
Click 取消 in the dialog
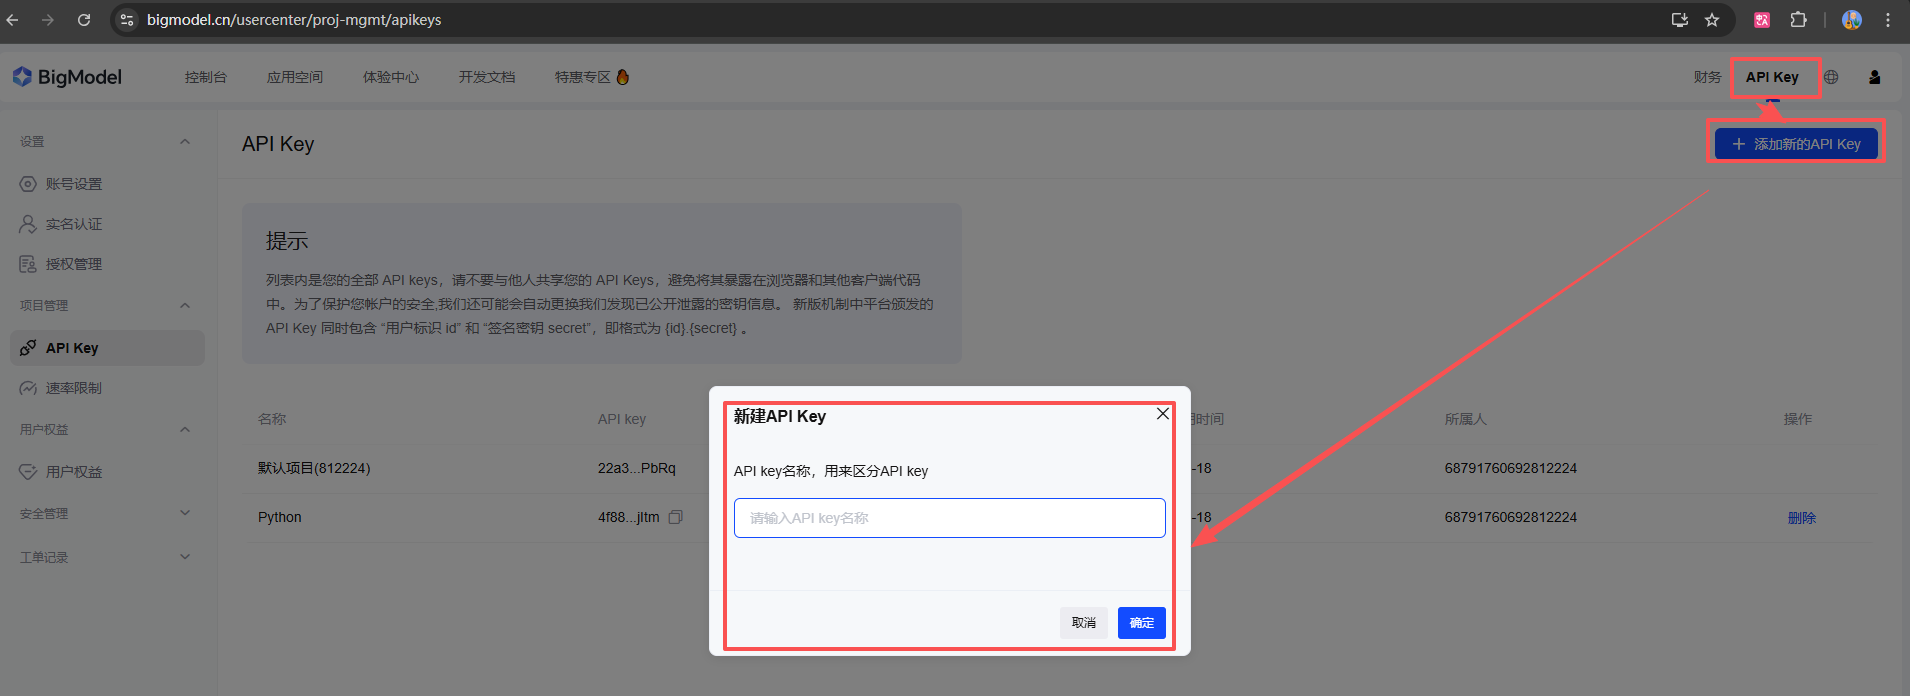(1084, 623)
